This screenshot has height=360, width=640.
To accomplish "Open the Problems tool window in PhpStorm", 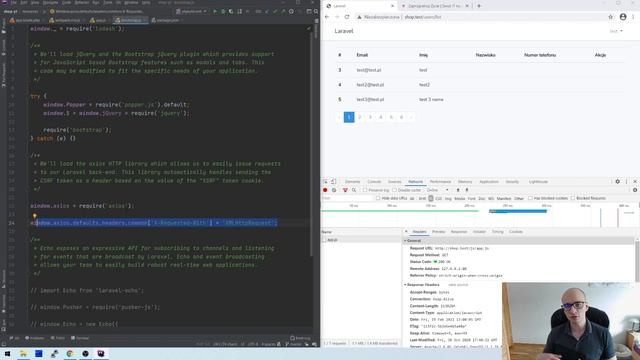I will pos(35,338).
